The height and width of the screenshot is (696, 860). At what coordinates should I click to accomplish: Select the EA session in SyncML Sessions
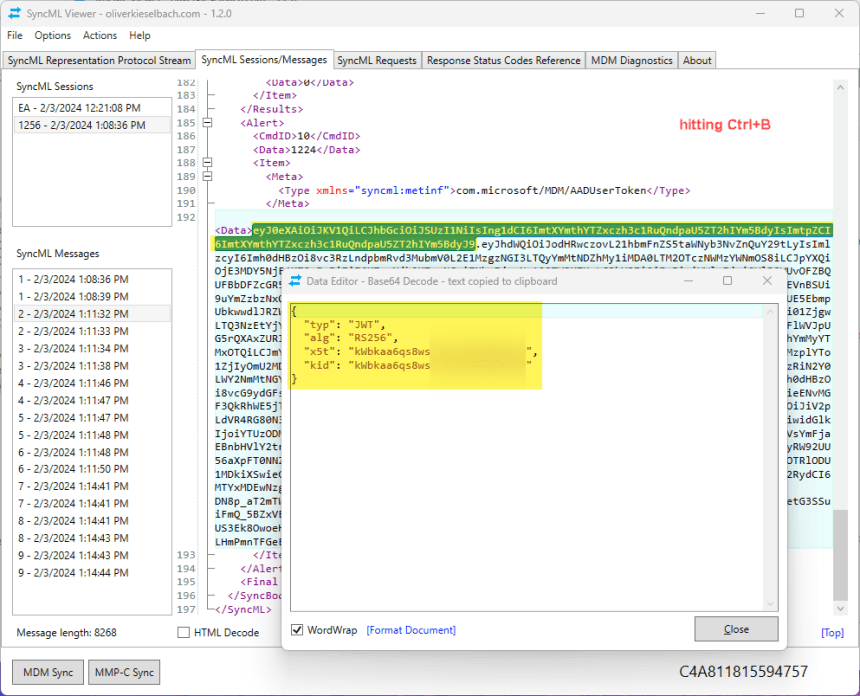(79, 107)
